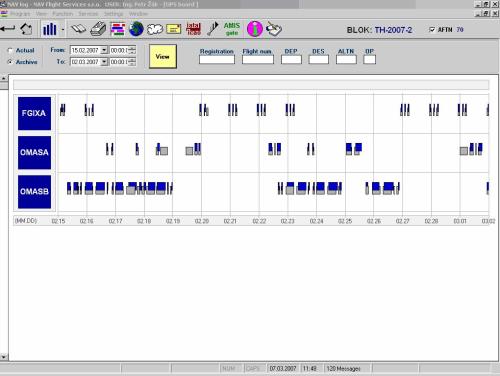
Task: Click the 07.03.2007 date in status bar
Action: point(283,368)
